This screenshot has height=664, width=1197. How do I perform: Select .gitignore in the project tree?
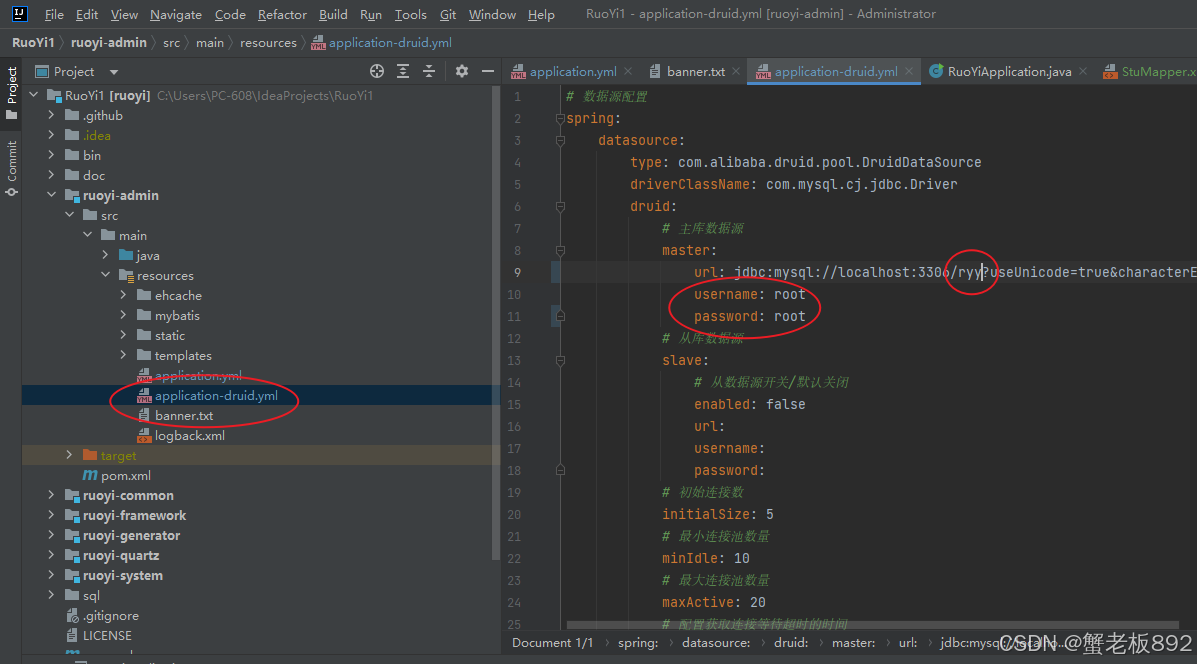(110, 615)
